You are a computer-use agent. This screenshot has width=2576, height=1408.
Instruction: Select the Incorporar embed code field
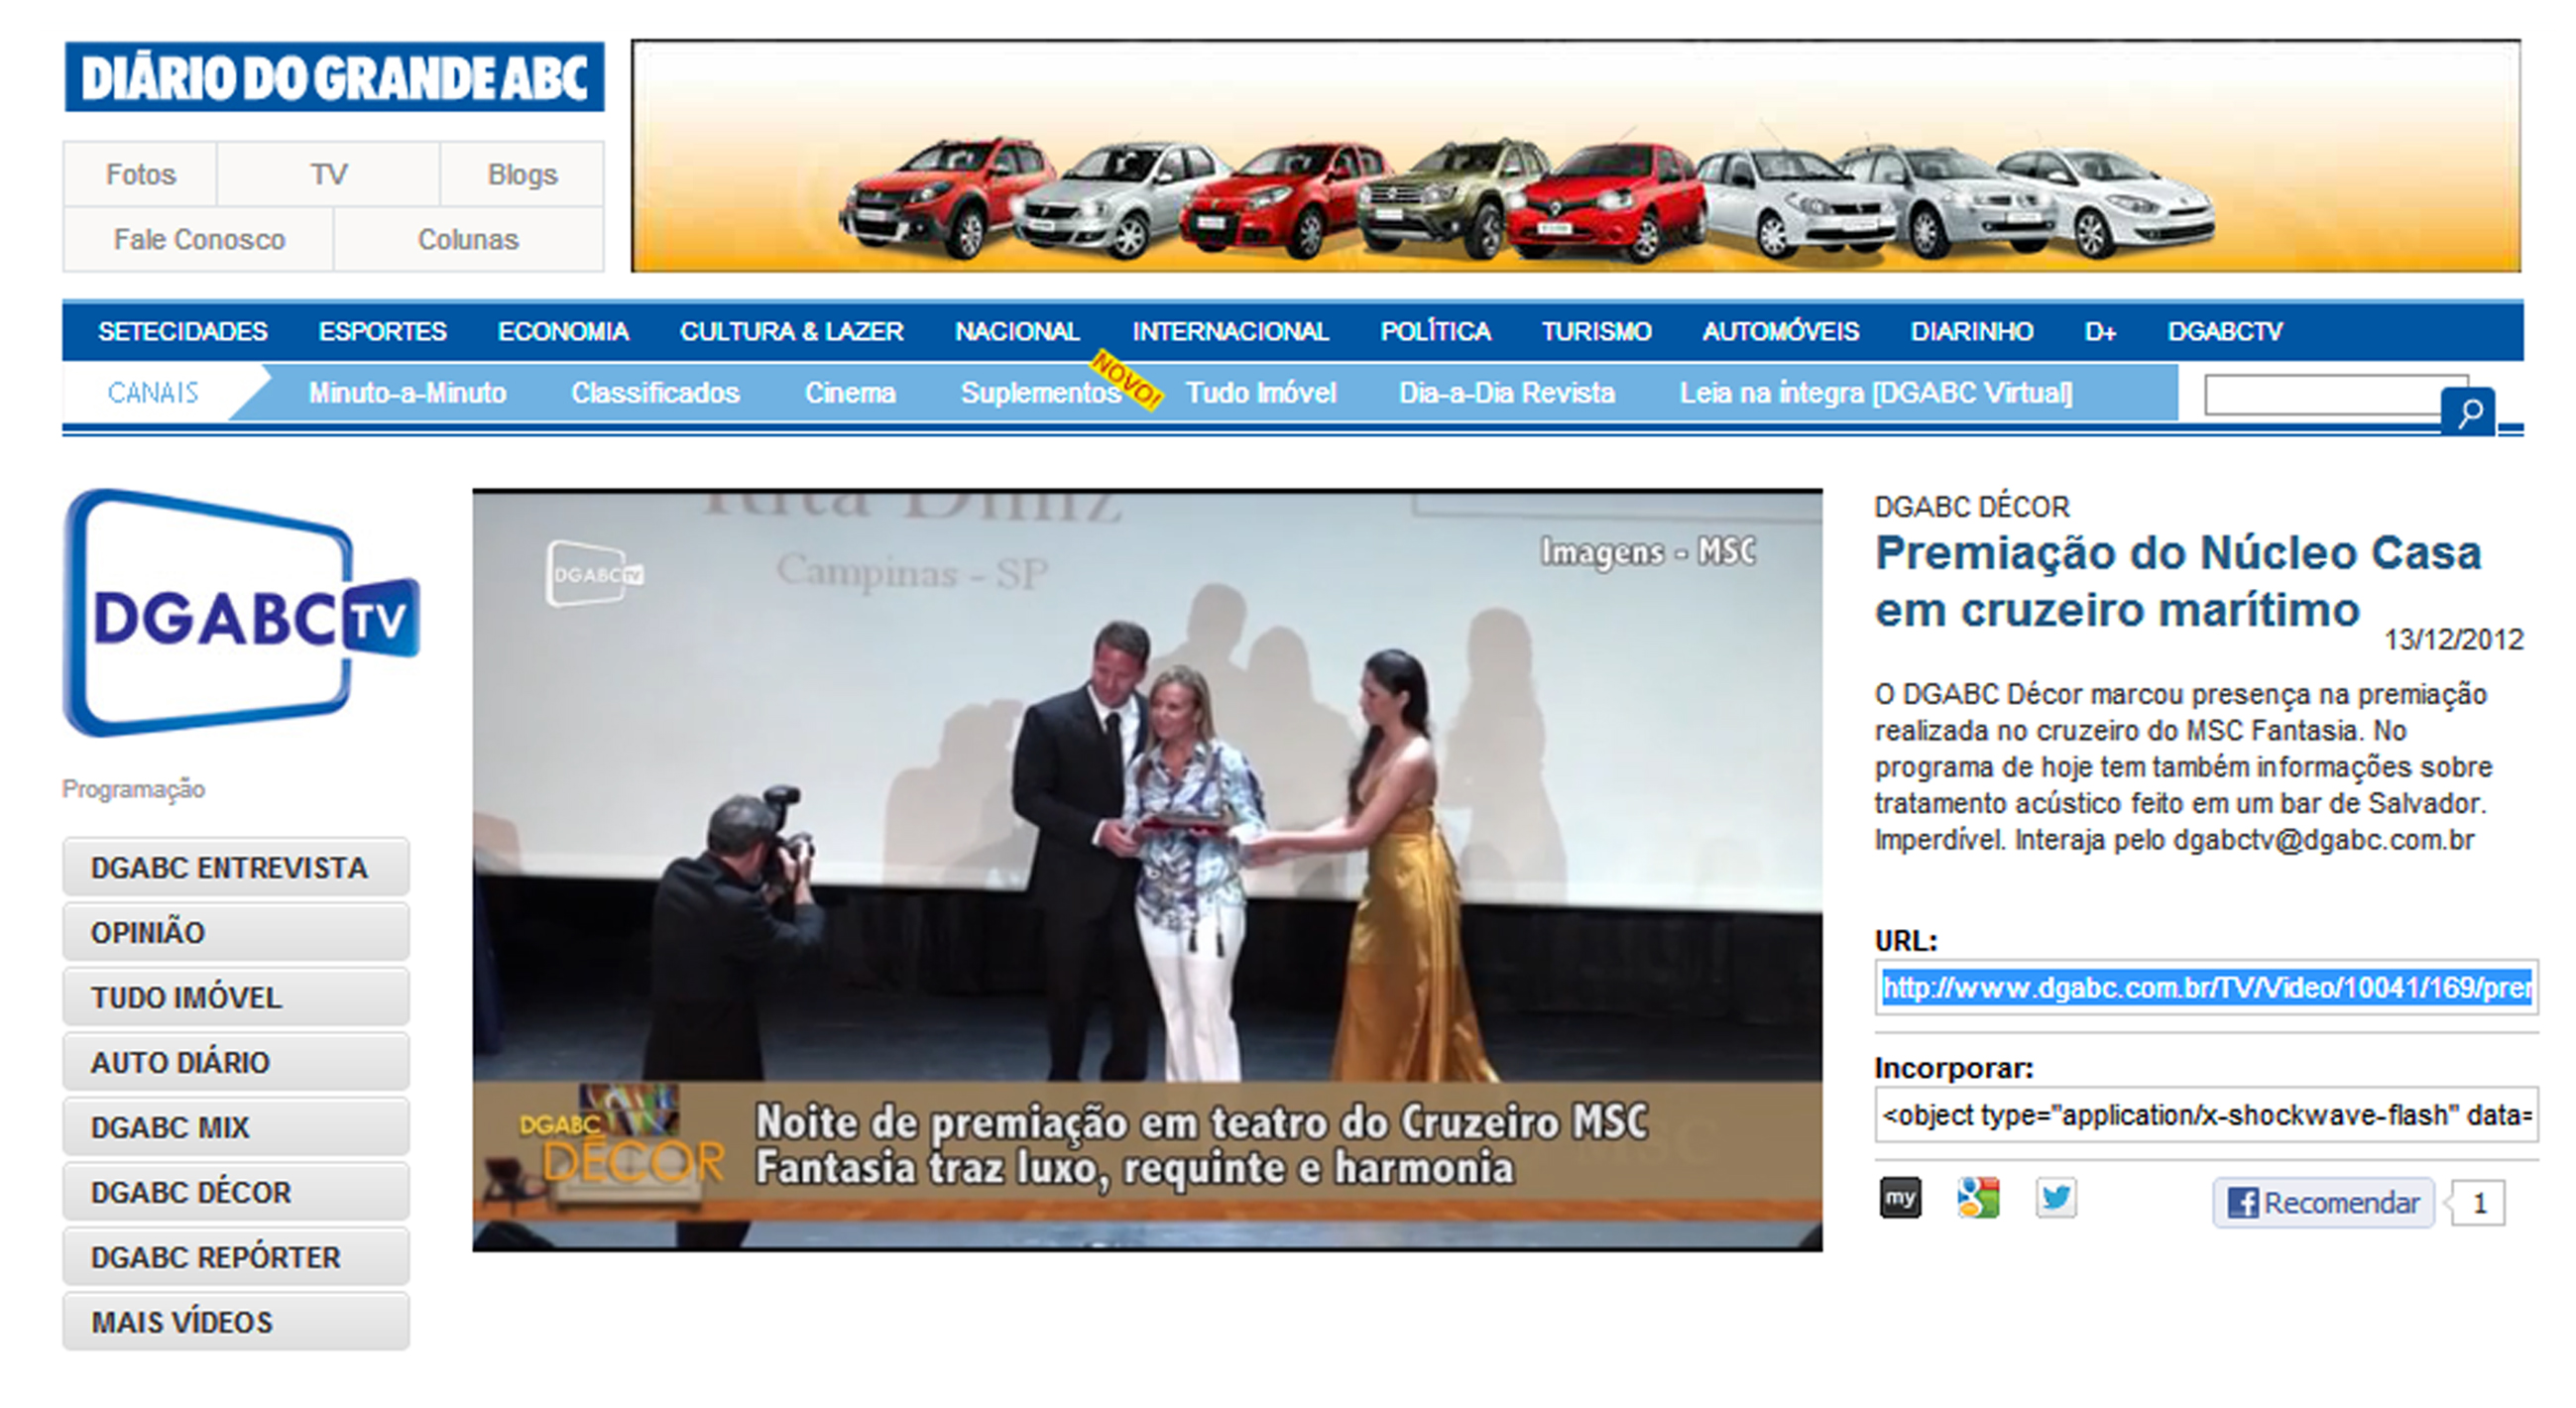point(2206,1115)
